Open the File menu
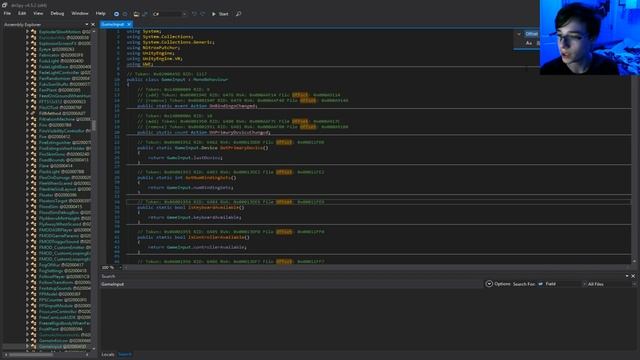The image size is (640, 360). point(7,13)
